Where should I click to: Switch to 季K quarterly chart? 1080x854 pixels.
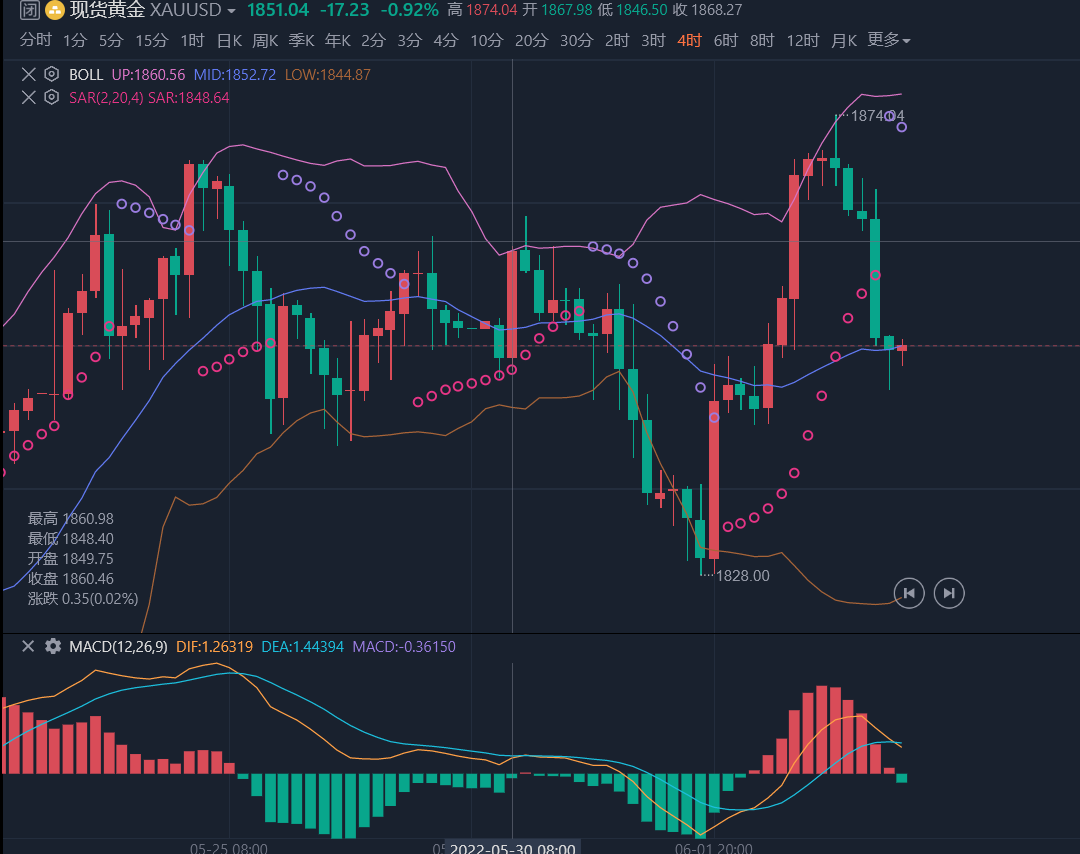(302, 41)
